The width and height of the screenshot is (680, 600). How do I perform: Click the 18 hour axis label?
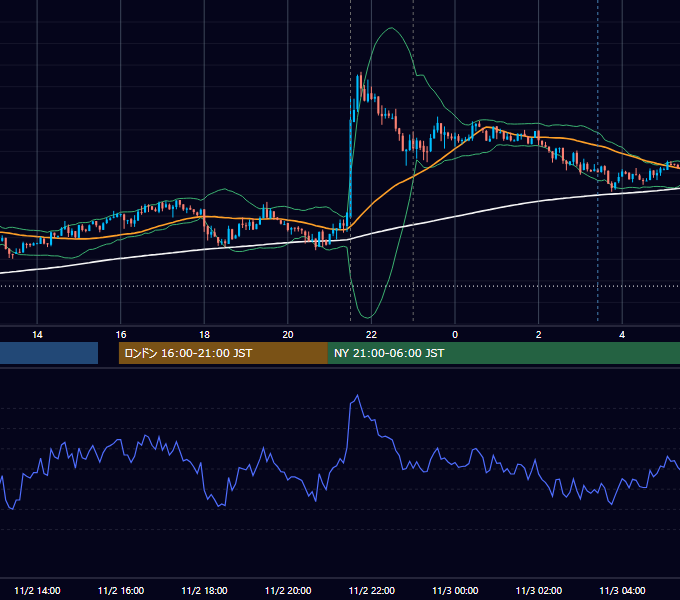click(204, 335)
